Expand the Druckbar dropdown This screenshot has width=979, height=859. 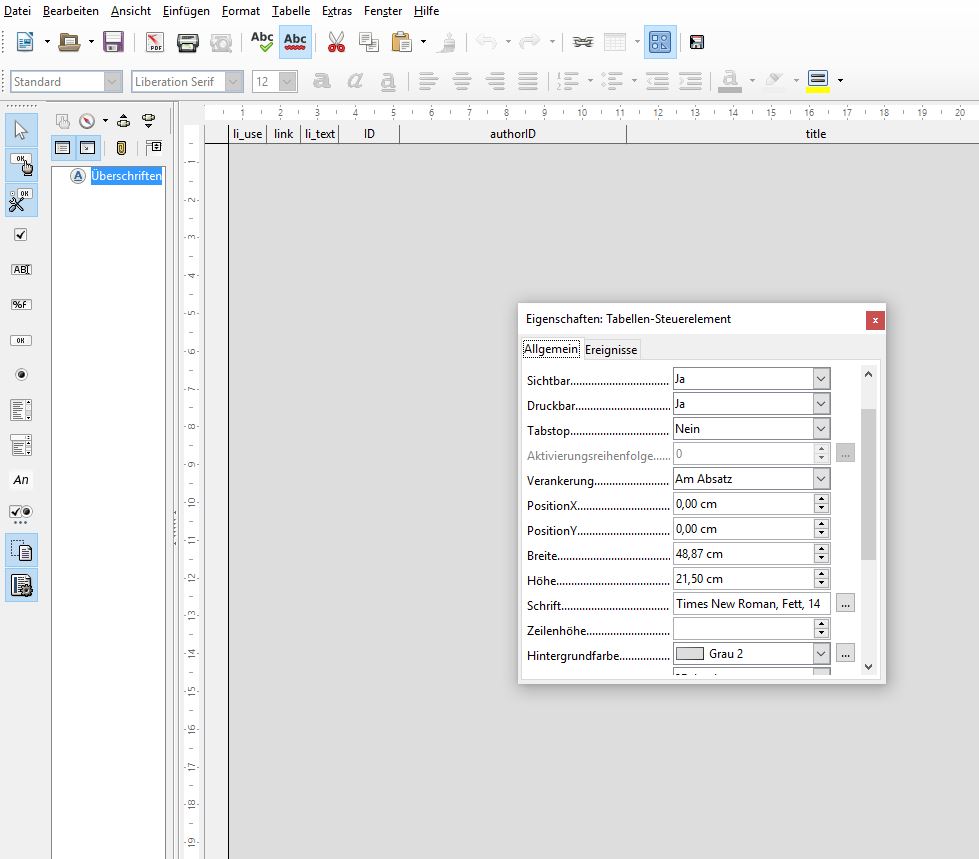pyautogui.click(x=821, y=404)
